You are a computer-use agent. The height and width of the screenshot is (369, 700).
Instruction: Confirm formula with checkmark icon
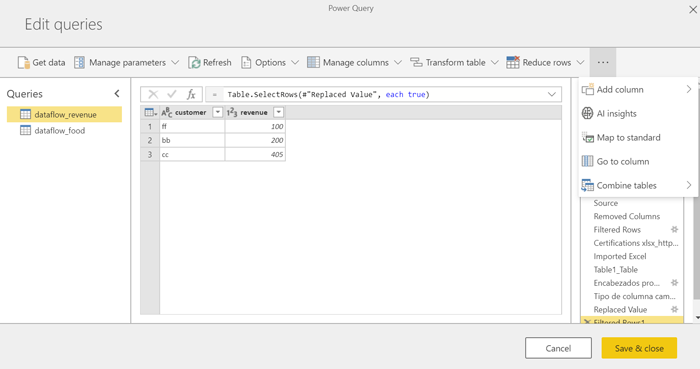tap(172, 94)
